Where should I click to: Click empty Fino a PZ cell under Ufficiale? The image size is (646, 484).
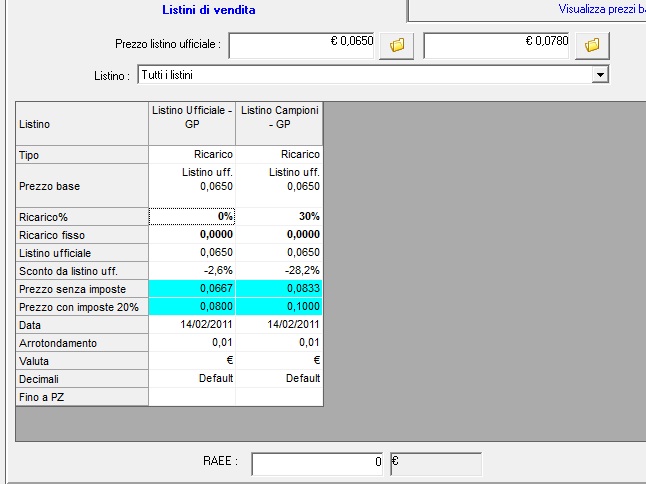pyautogui.click(x=192, y=397)
